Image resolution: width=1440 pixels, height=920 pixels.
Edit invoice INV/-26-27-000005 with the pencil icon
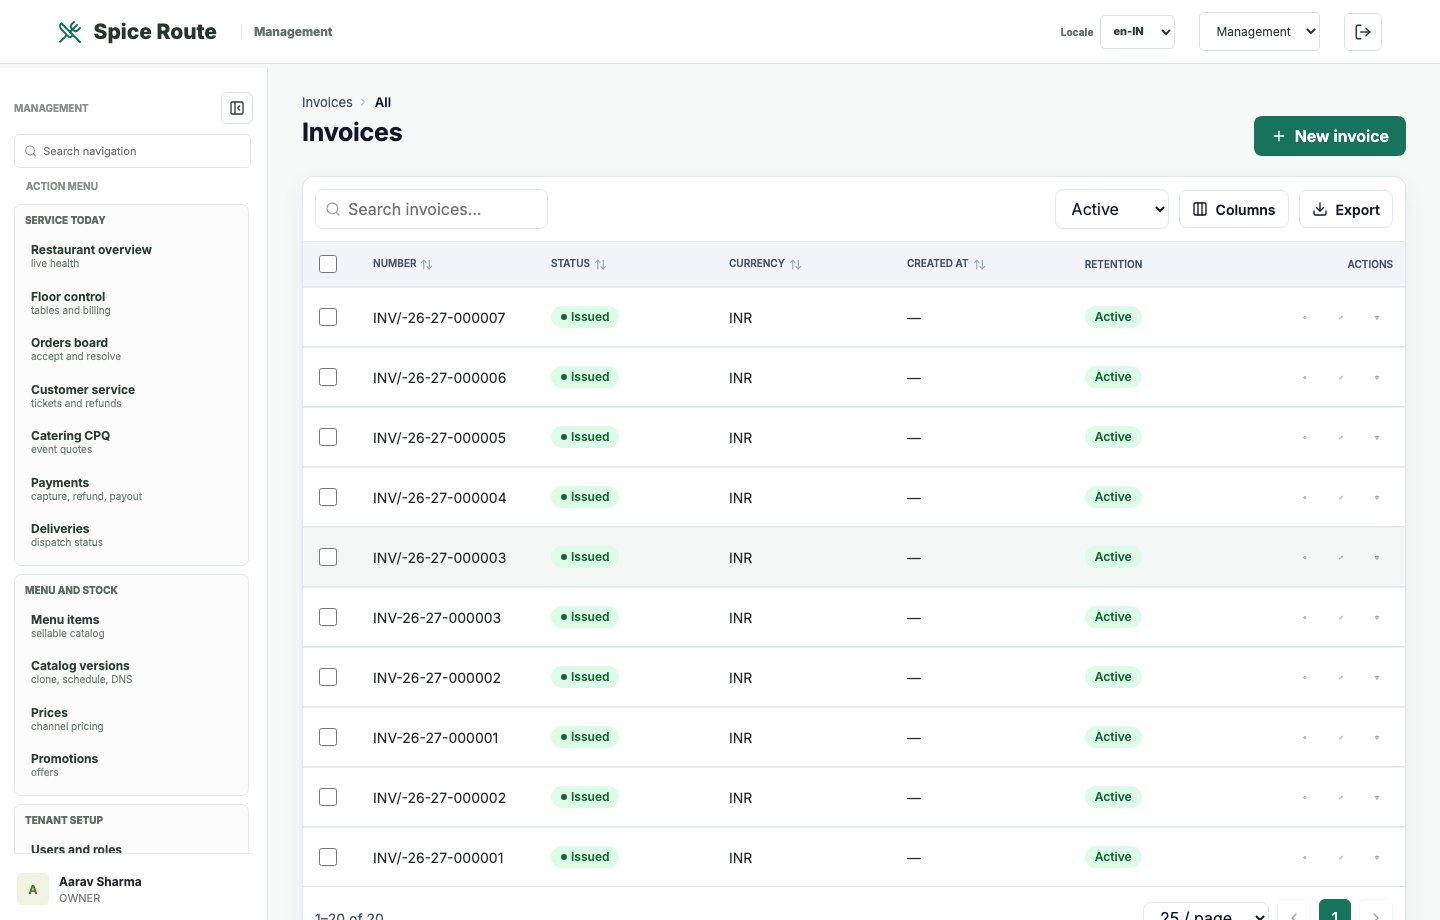click(1341, 438)
